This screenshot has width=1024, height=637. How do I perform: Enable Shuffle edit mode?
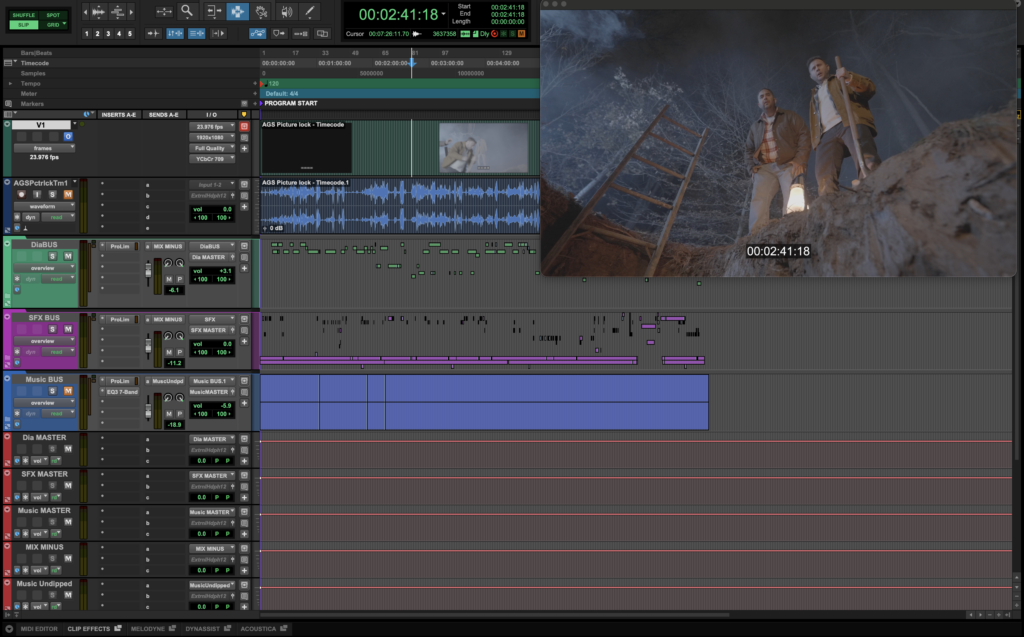(x=23, y=15)
